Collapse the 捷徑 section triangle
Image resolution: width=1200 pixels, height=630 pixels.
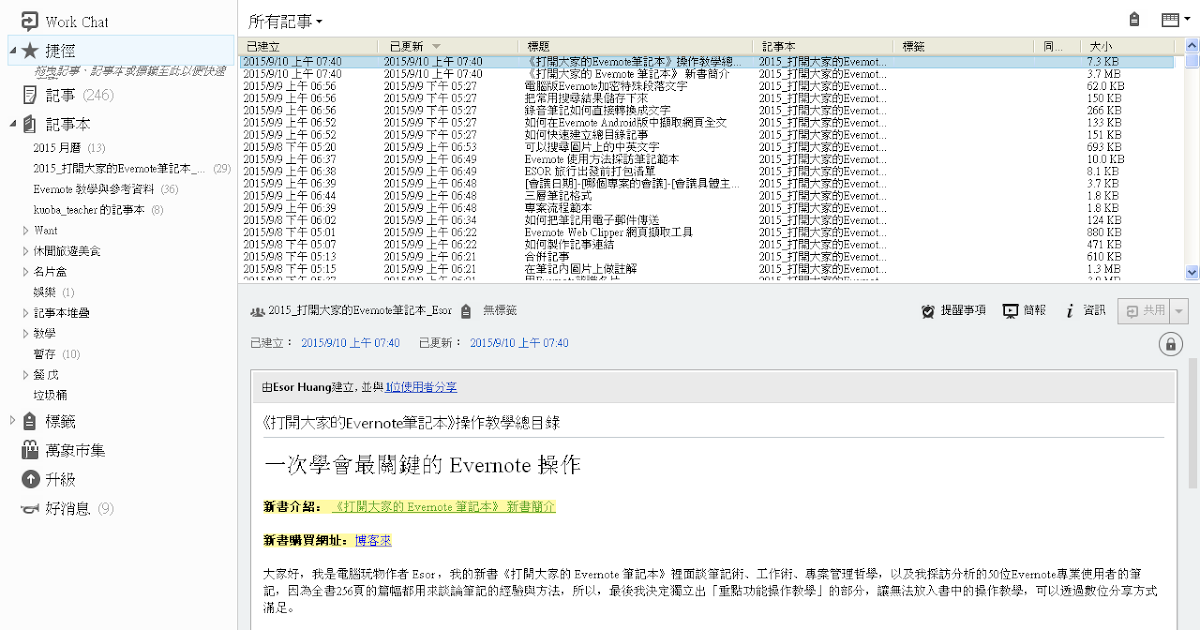[12, 50]
